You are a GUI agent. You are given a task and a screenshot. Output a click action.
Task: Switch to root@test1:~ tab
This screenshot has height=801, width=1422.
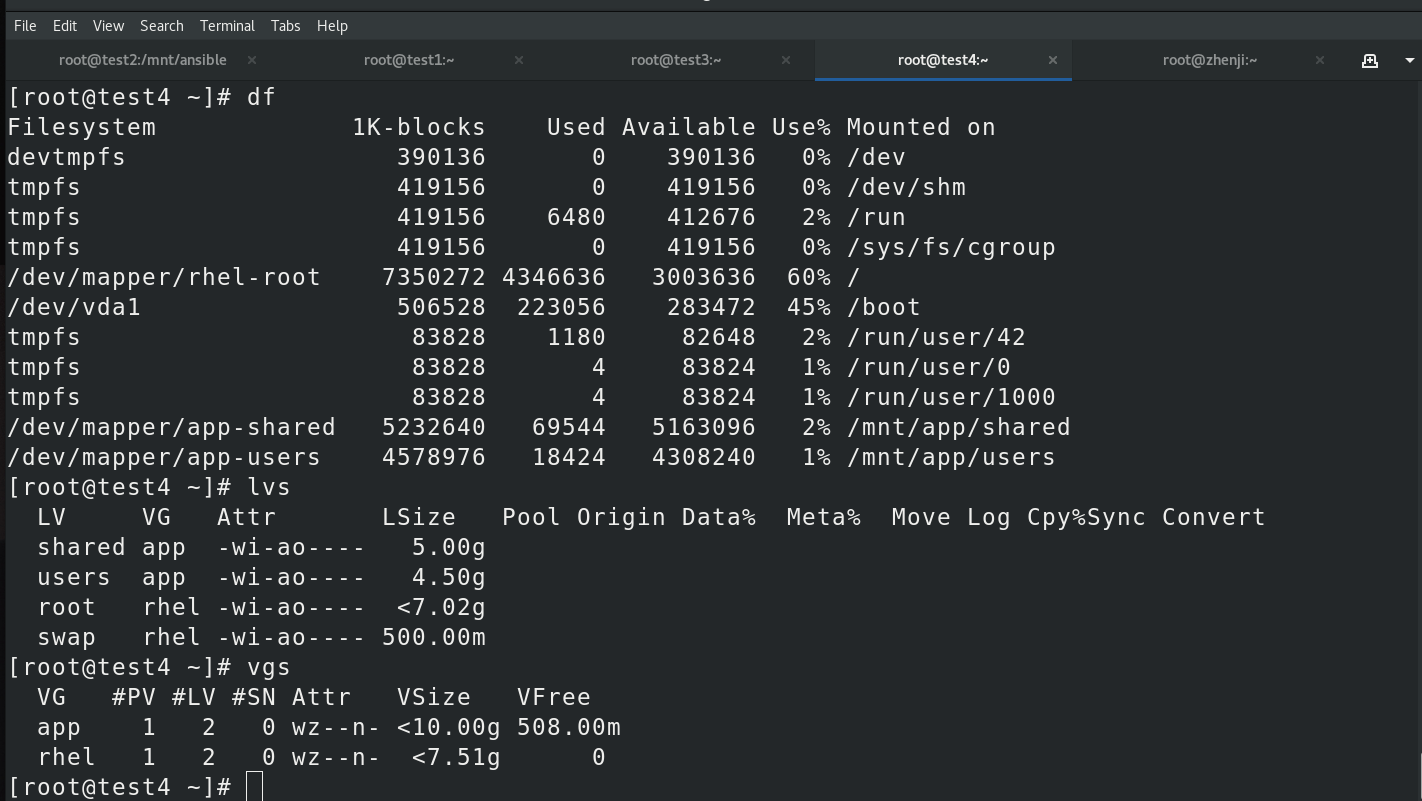(409, 60)
